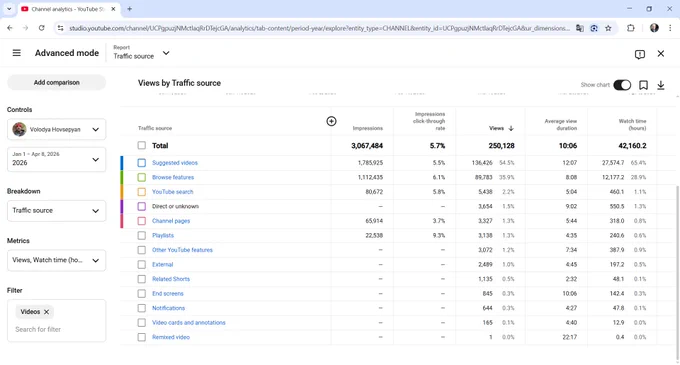Open the Channel pages link
The image size is (680, 365).
pyautogui.click(x=171, y=221)
